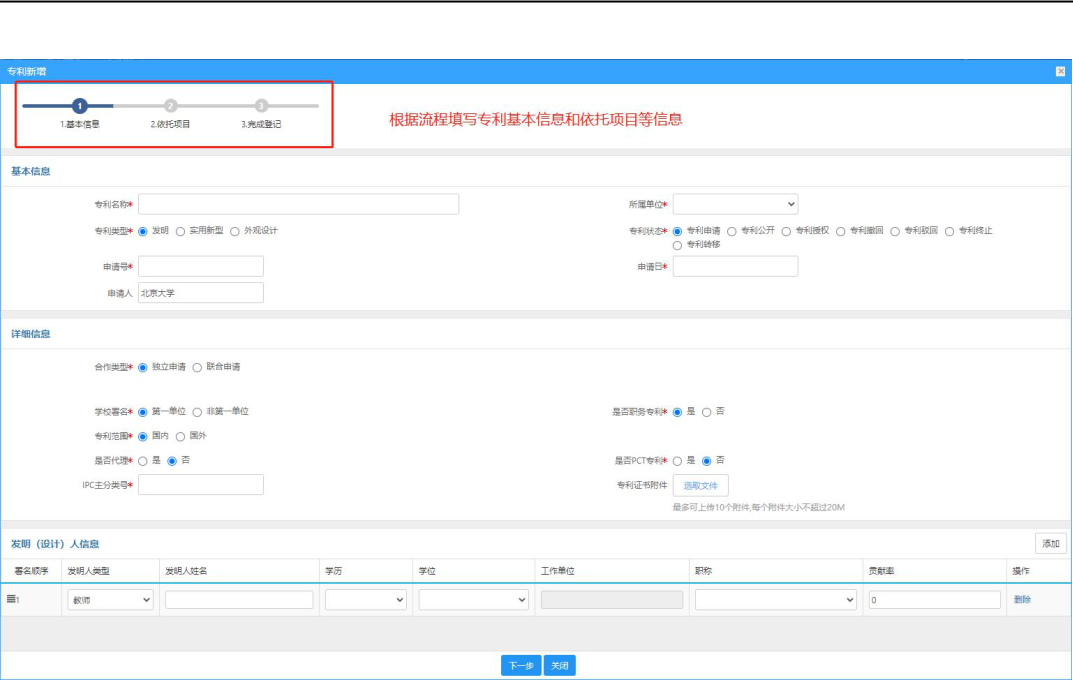Expand the 学历 dropdown in inventor row

click(365, 600)
